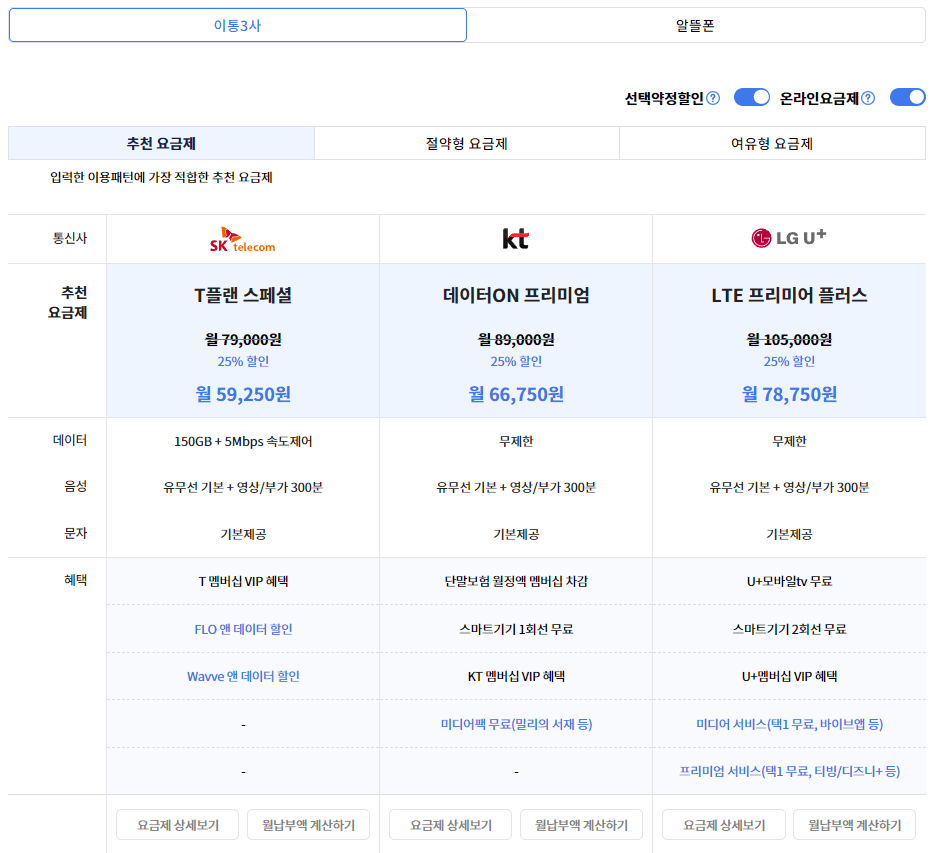Click 스마트기기 1회선 무료 text
This screenshot has height=853, width=932.
click(516, 629)
